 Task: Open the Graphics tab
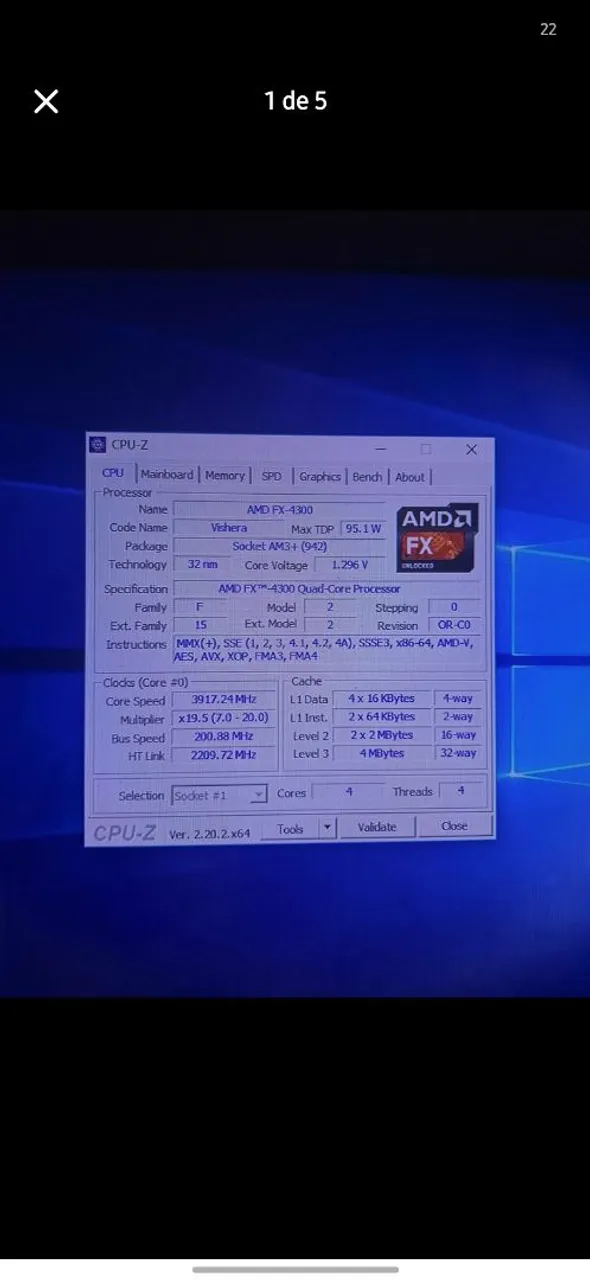[x=319, y=477]
